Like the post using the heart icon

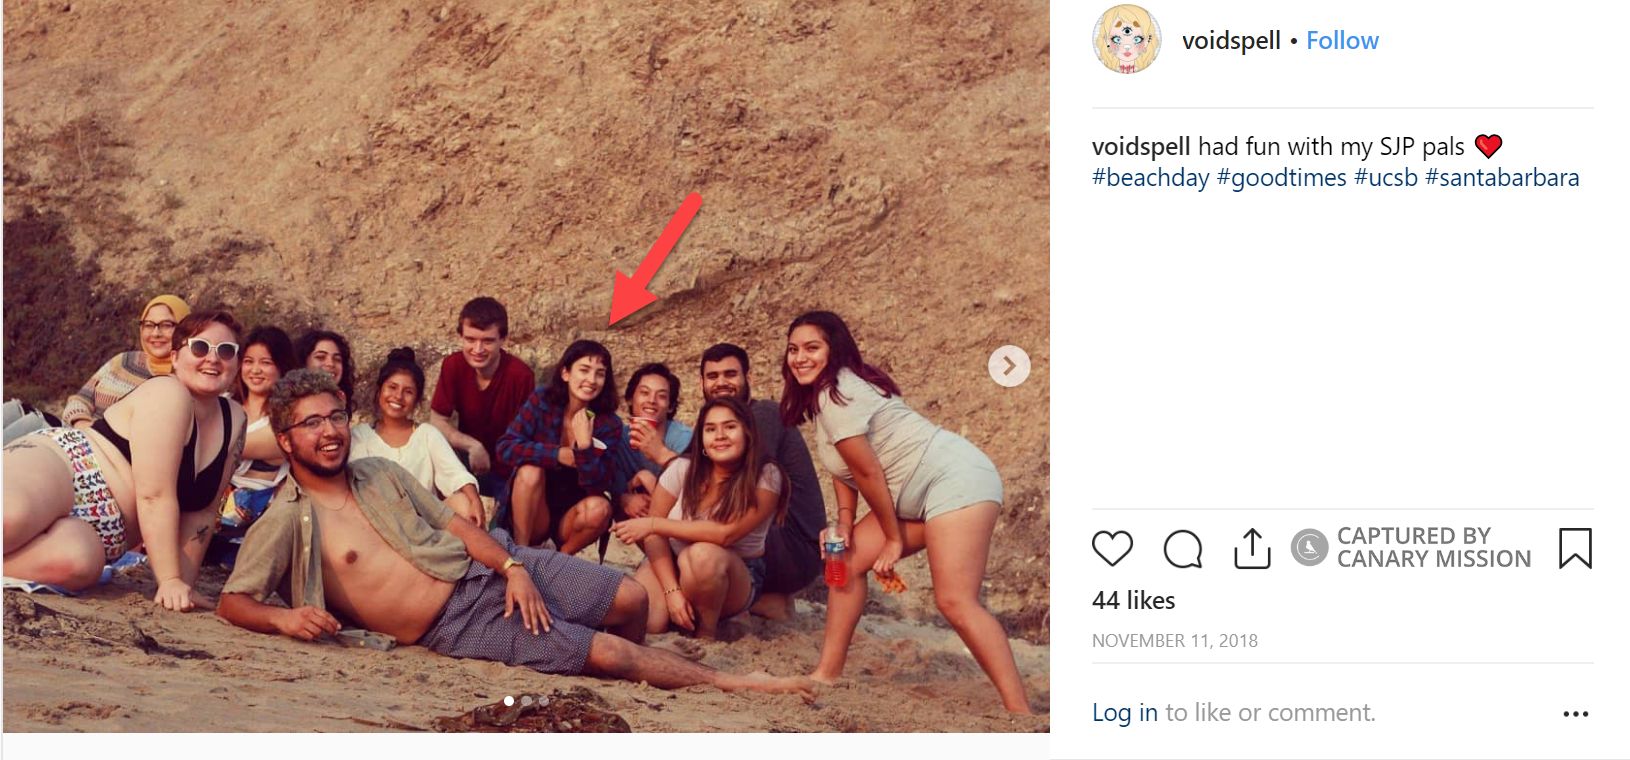coord(1111,548)
